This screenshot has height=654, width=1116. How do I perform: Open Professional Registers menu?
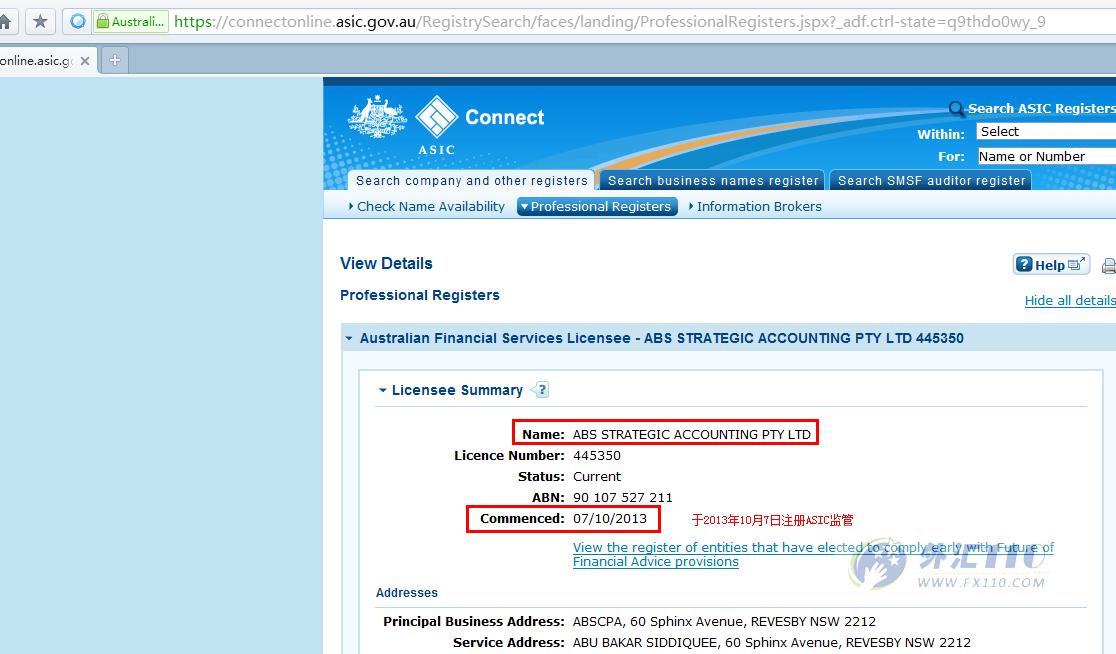[596, 206]
